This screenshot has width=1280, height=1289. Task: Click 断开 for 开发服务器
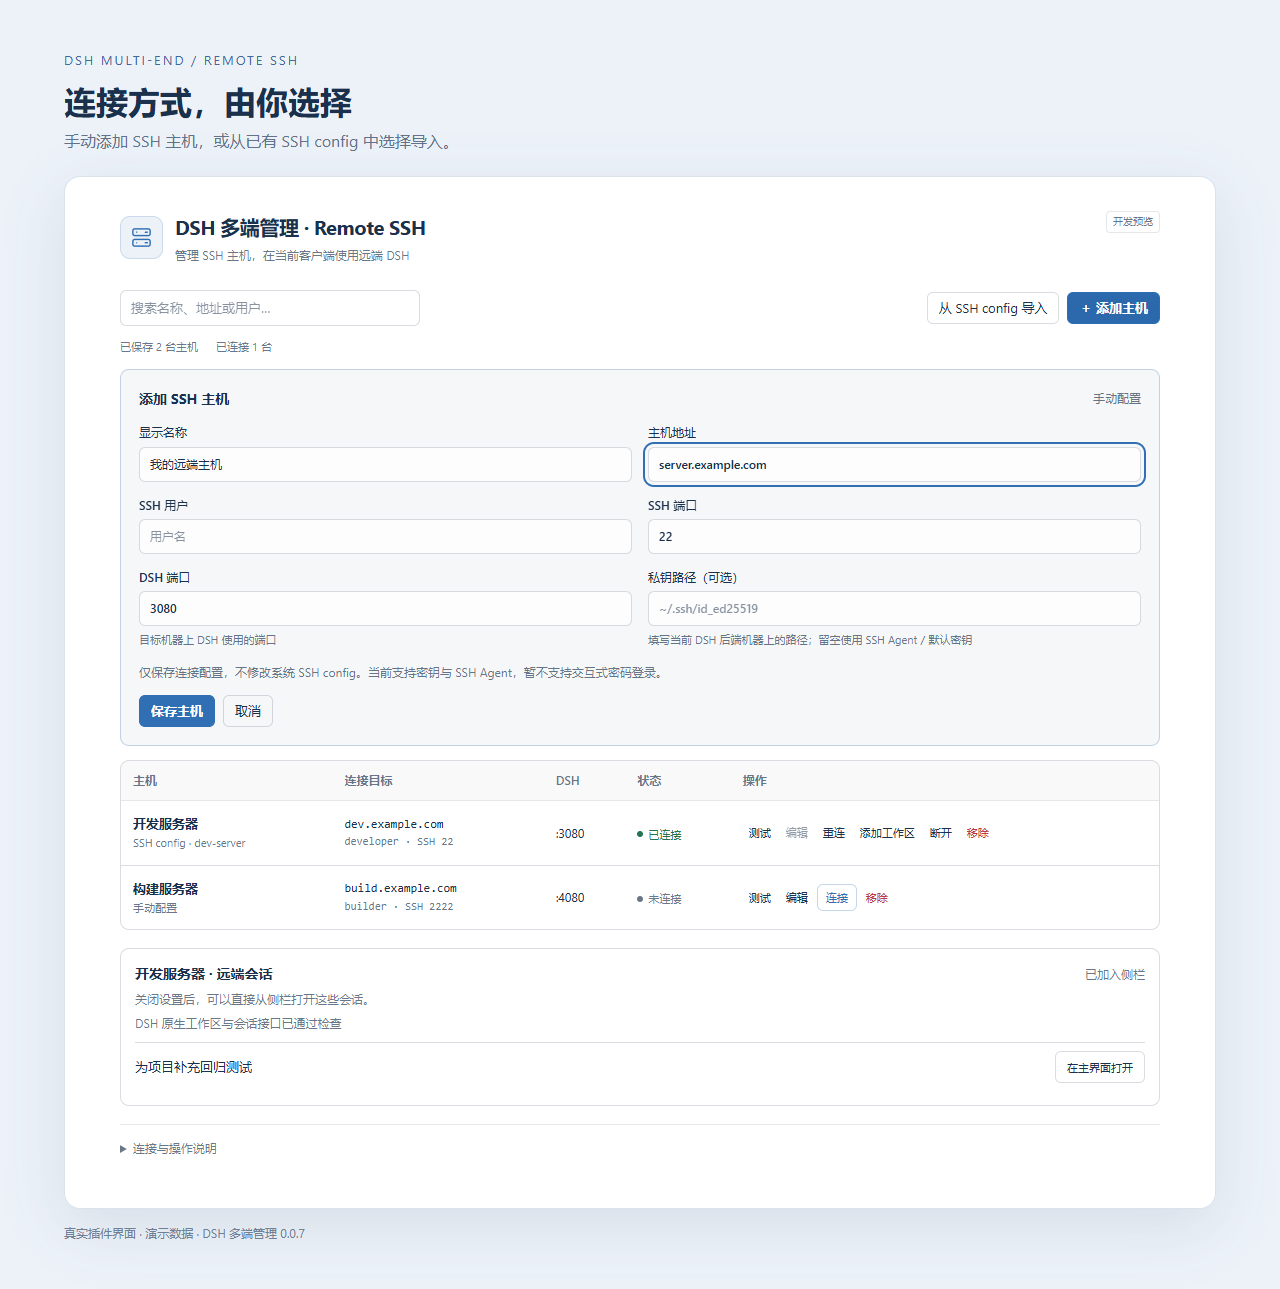[x=941, y=833]
